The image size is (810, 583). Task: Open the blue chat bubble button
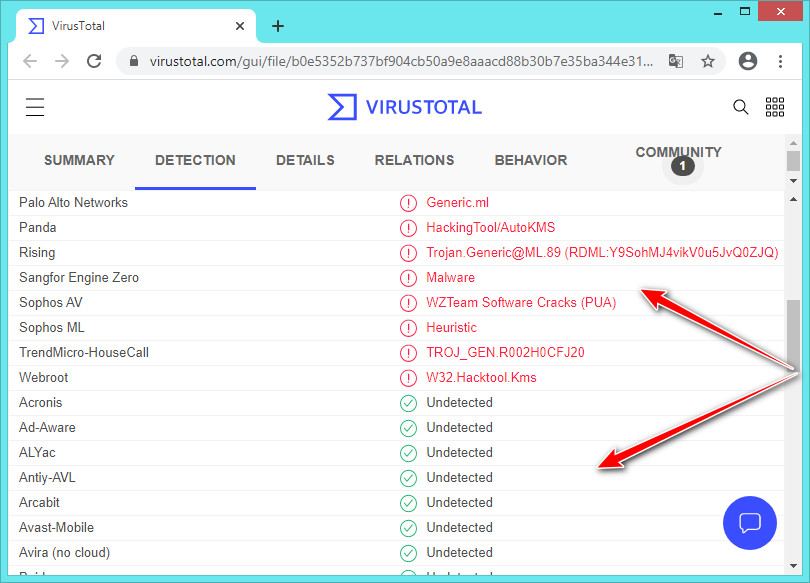click(x=750, y=523)
